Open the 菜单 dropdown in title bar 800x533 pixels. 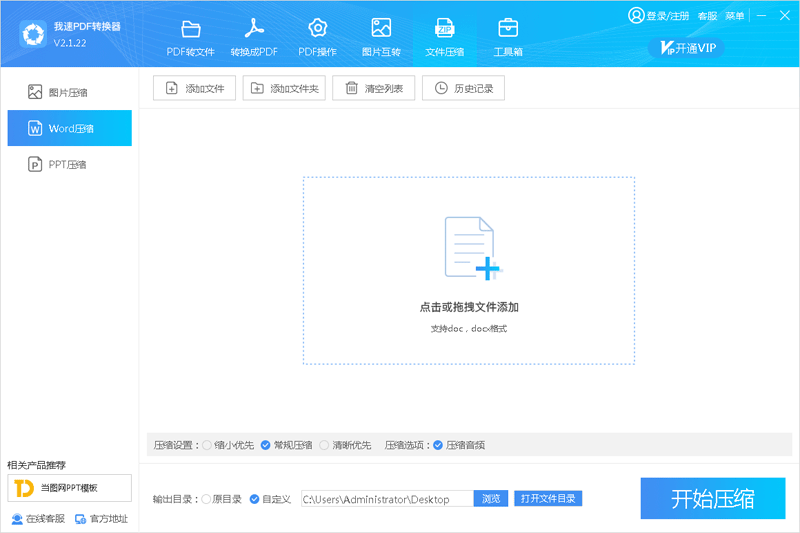tap(735, 16)
